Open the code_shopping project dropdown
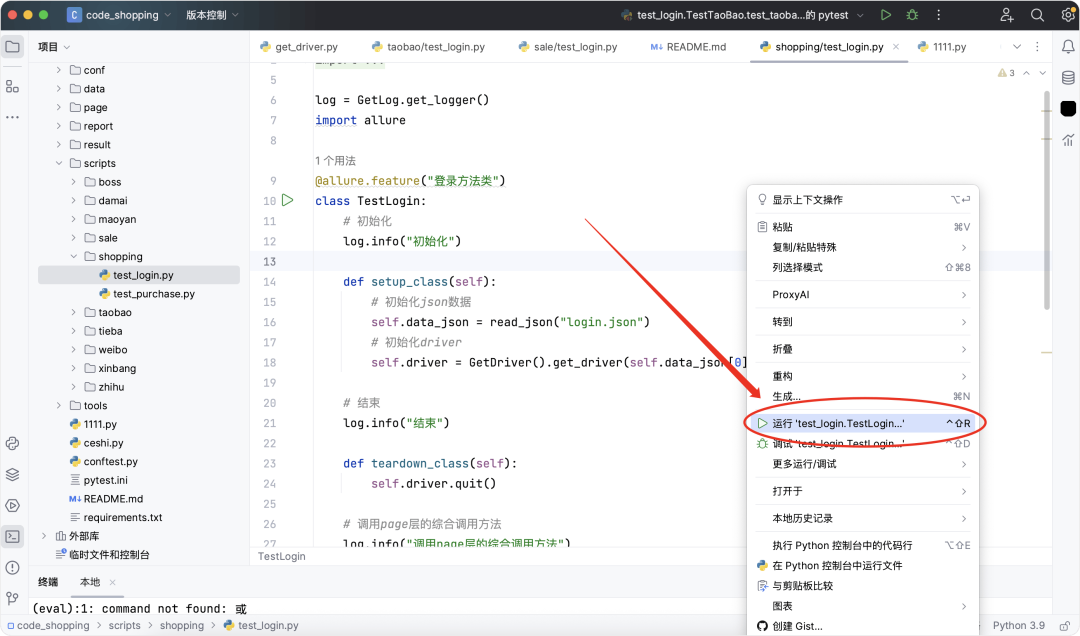Screen dimensions: 1080x636 119,14
